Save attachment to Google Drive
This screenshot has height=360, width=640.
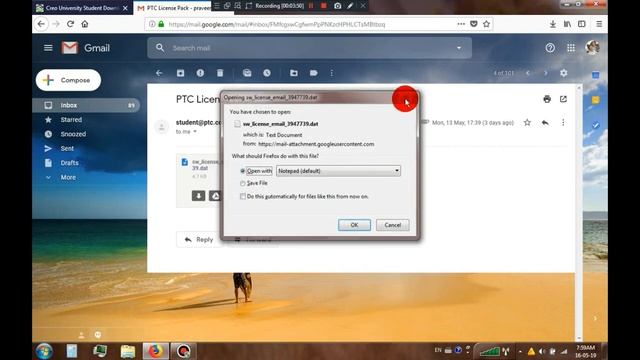[215, 196]
